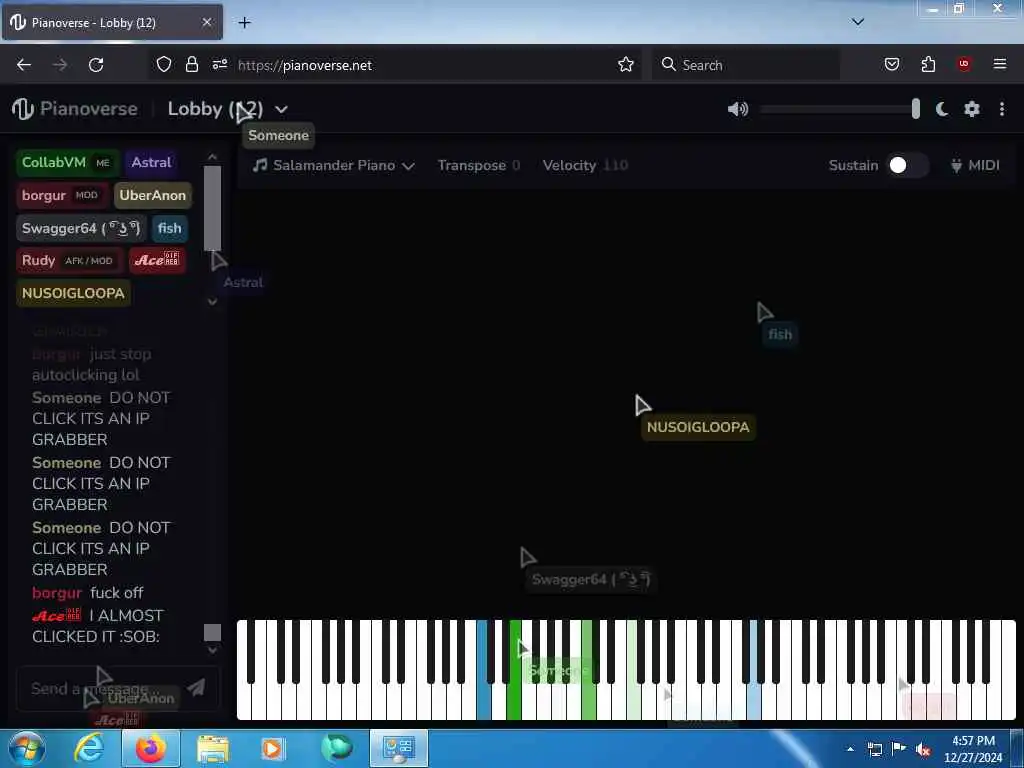This screenshot has width=1024, height=768.
Task: Click the Firefox taskbar icon
Action: pos(150,748)
